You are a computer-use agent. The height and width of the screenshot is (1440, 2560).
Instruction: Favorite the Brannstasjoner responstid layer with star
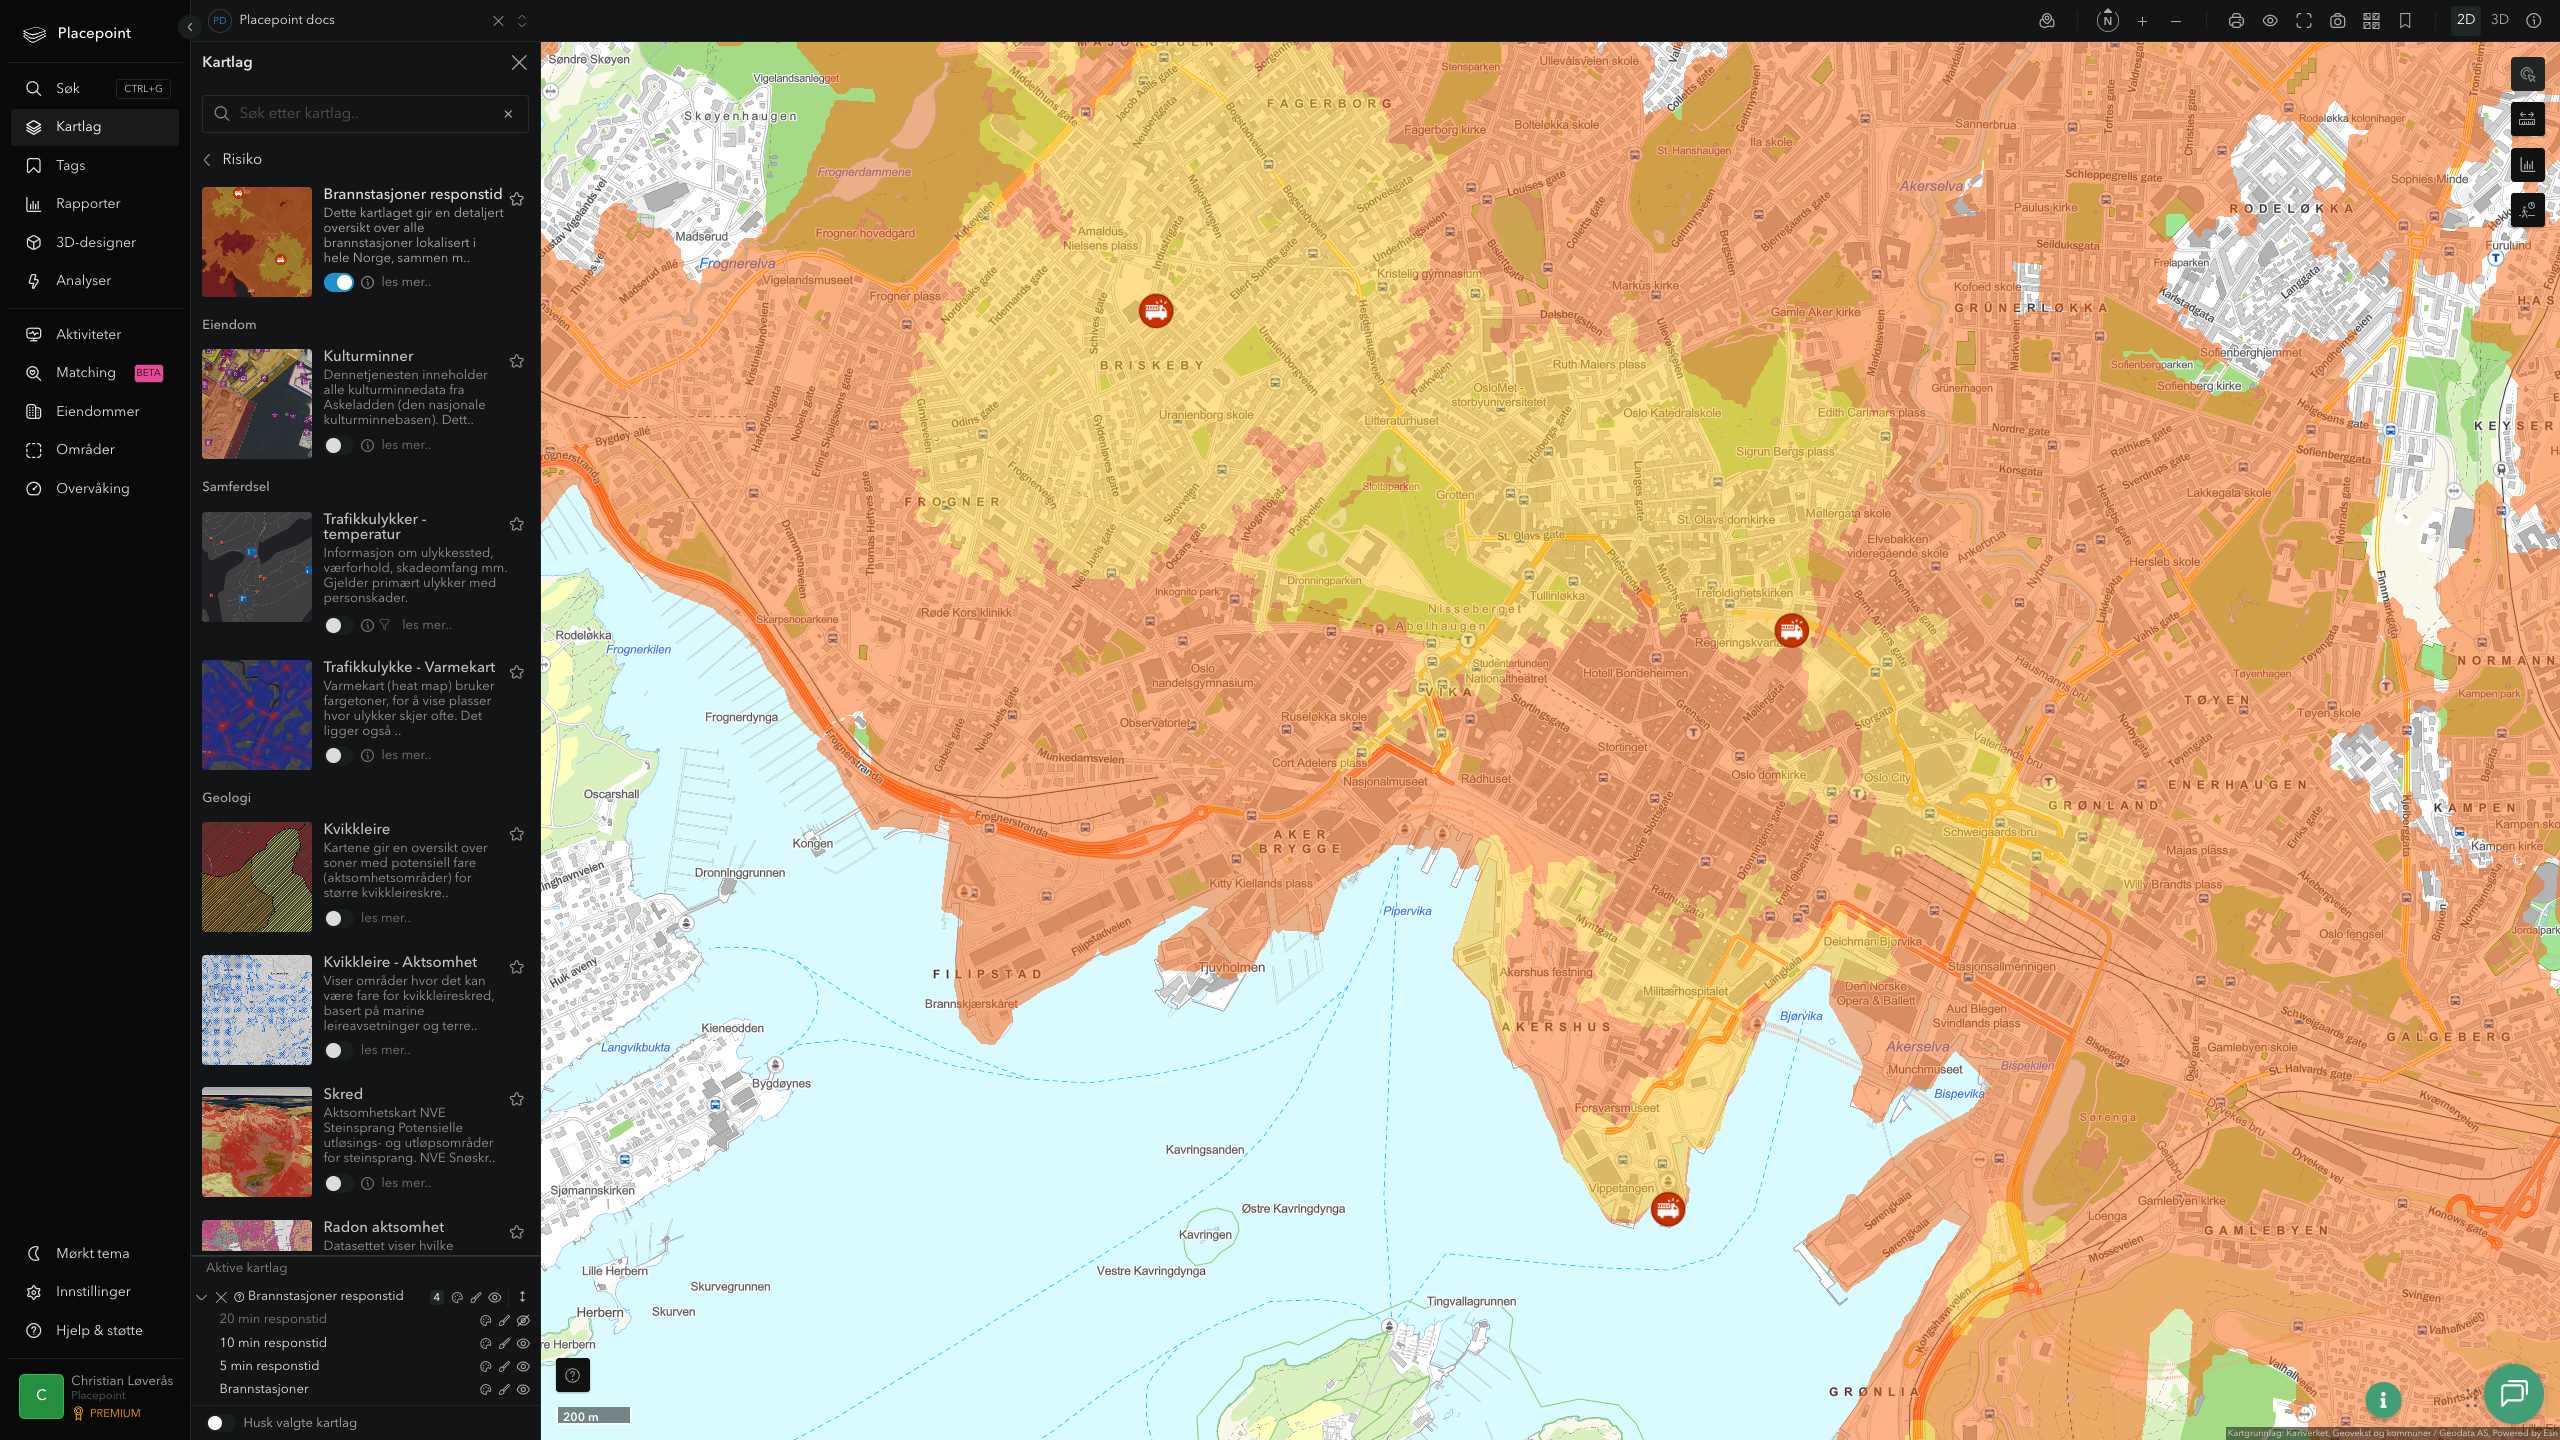517,199
